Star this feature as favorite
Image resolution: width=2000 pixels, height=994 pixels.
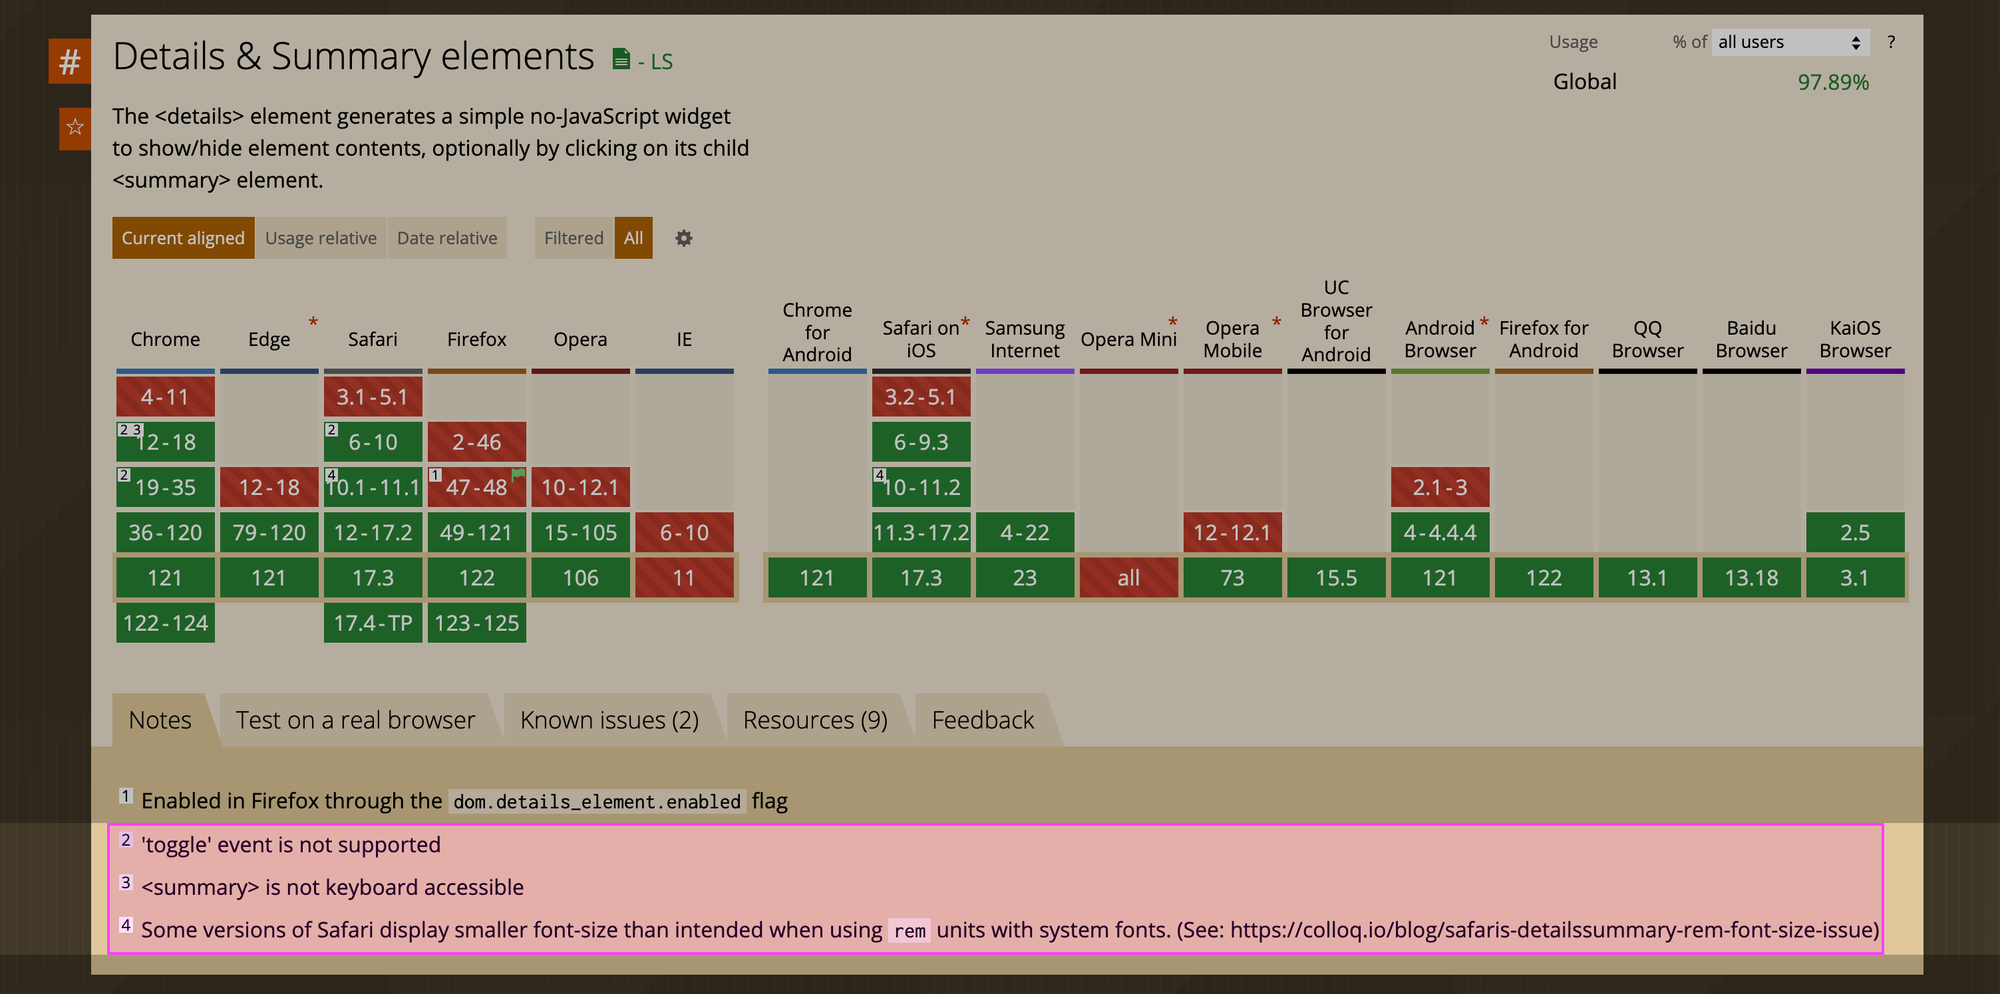75,128
